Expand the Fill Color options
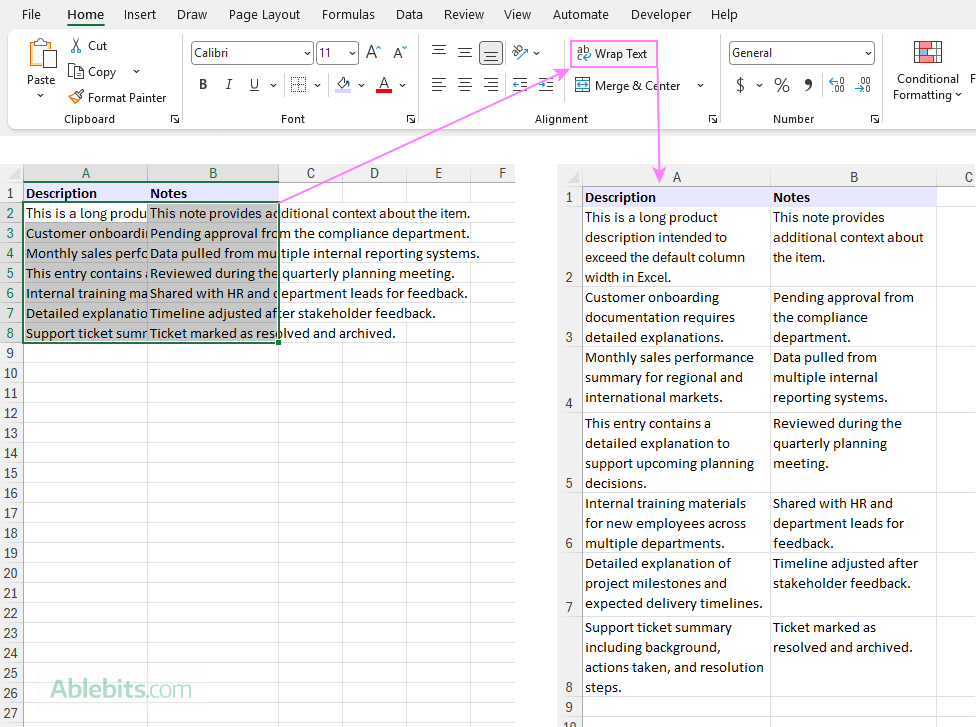 (x=363, y=85)
